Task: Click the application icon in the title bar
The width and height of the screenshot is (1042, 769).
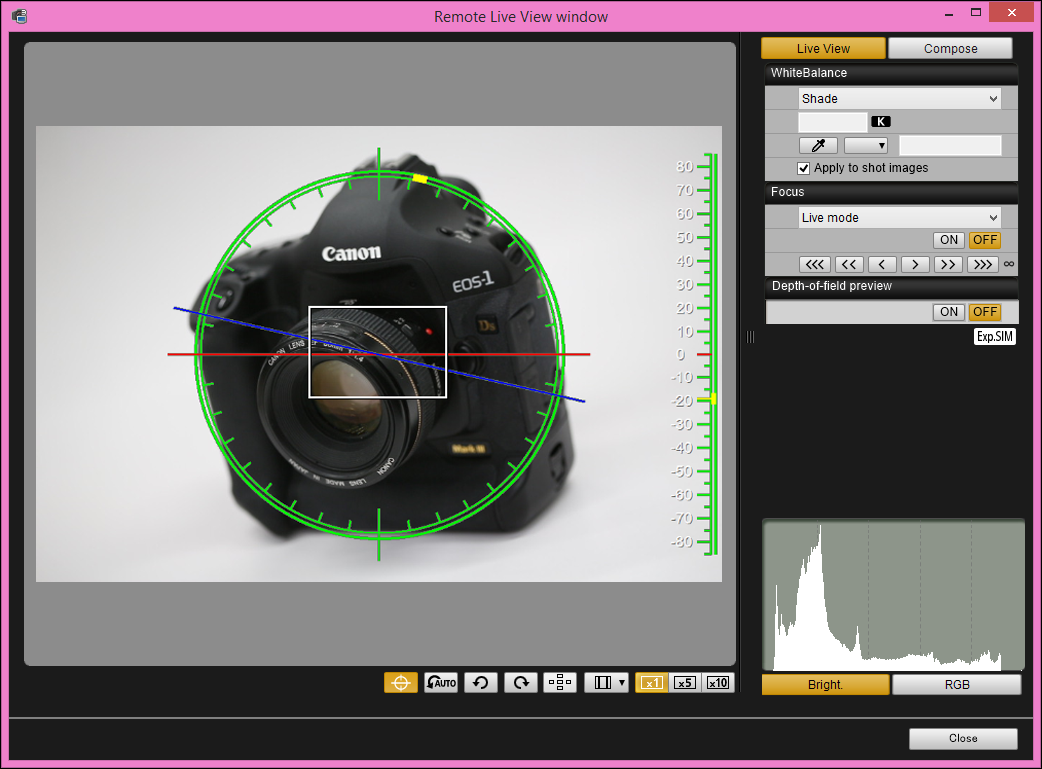Action: (x=20, y=16)
